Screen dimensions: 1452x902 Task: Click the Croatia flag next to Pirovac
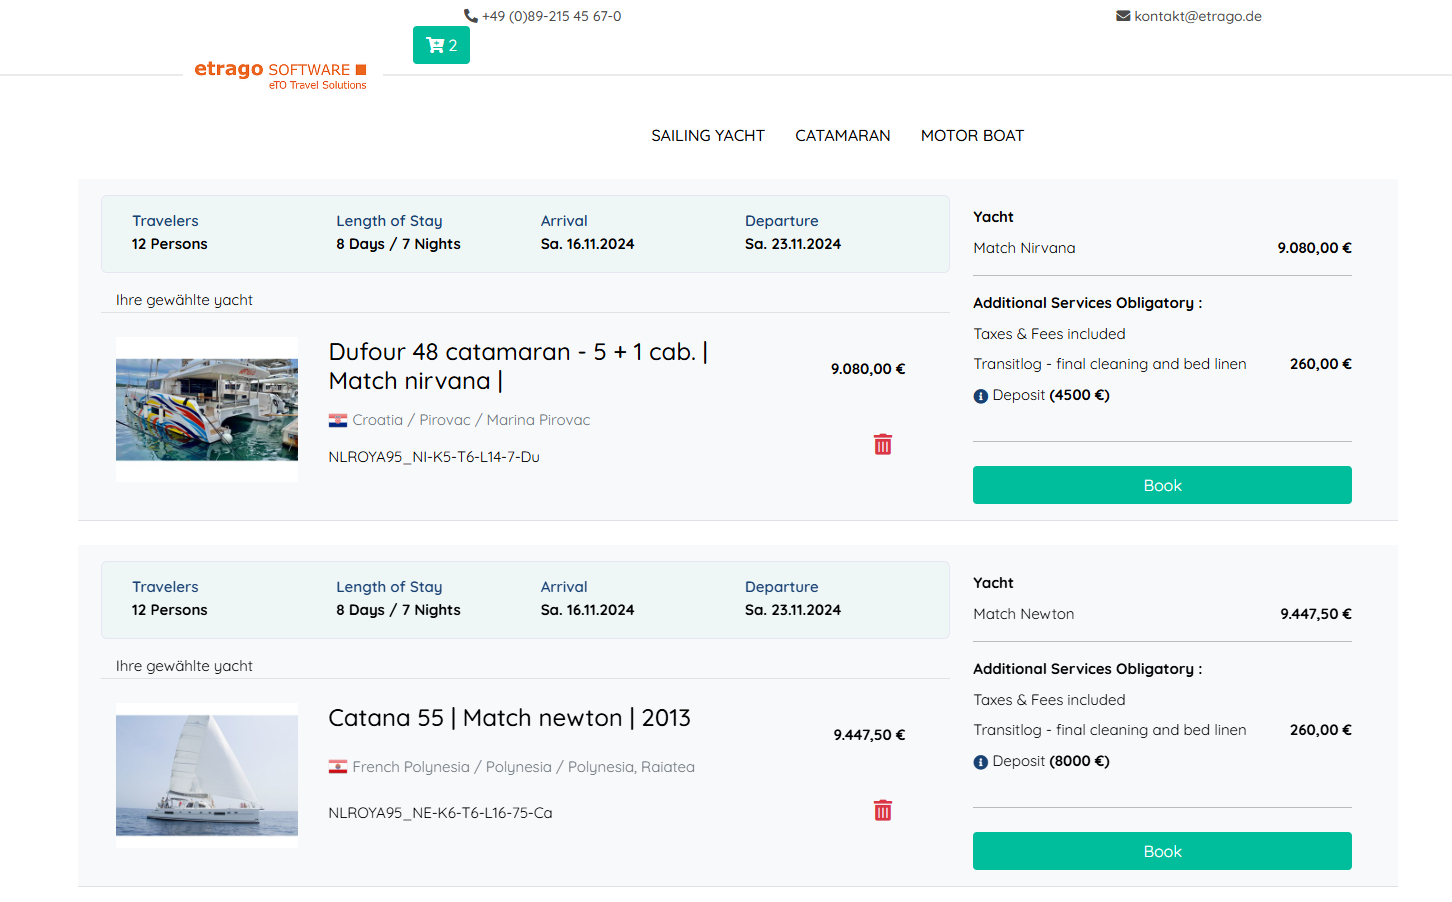coord(338,421)
